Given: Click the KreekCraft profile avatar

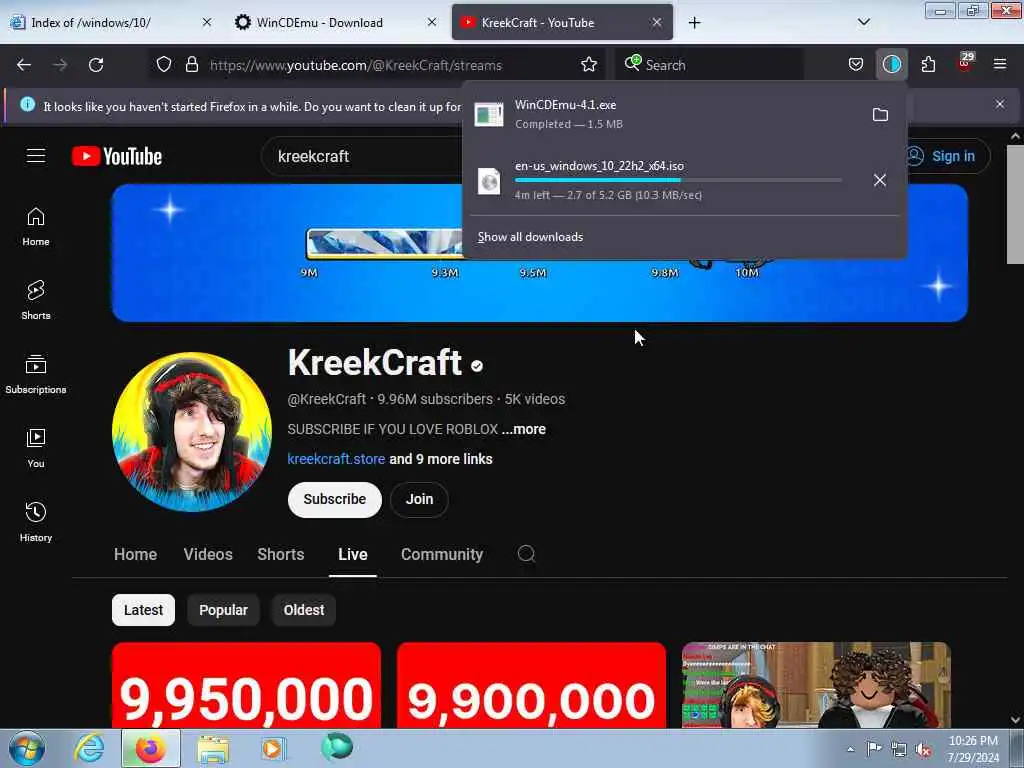Looking at the screenshot, I should tap(191, 432).
